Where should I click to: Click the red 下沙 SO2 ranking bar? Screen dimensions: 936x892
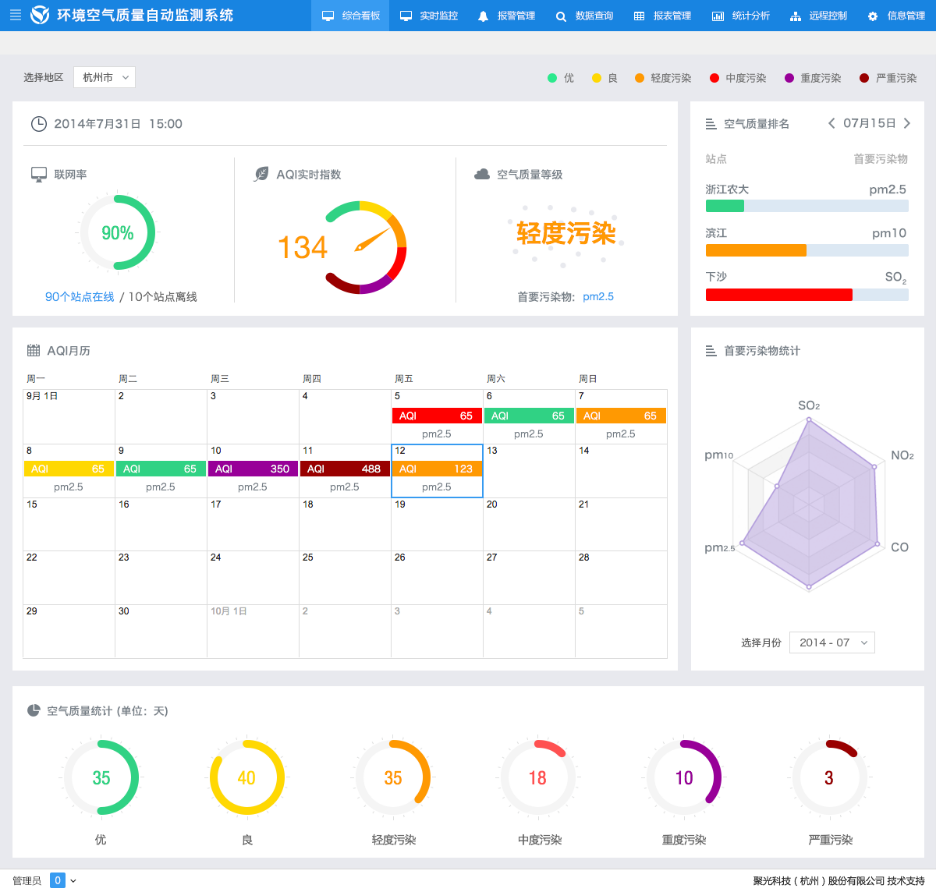[779, 295]
